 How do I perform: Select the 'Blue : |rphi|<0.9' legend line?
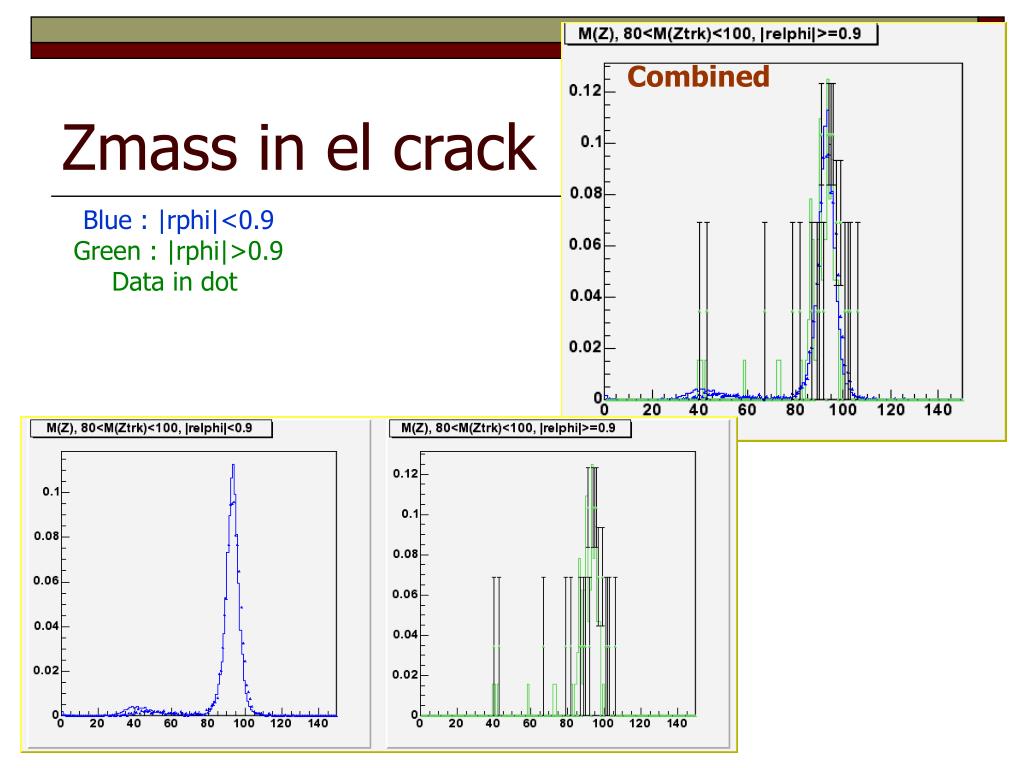[178, 220]
